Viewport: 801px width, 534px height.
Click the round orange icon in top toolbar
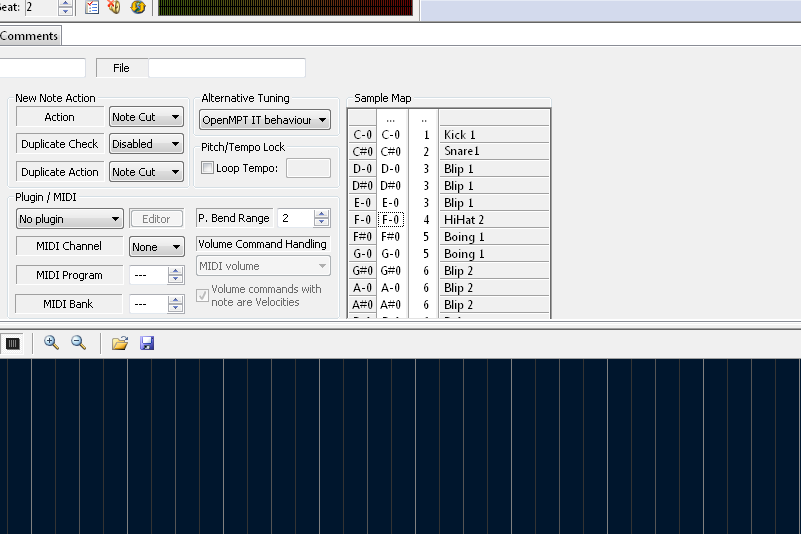138,7
